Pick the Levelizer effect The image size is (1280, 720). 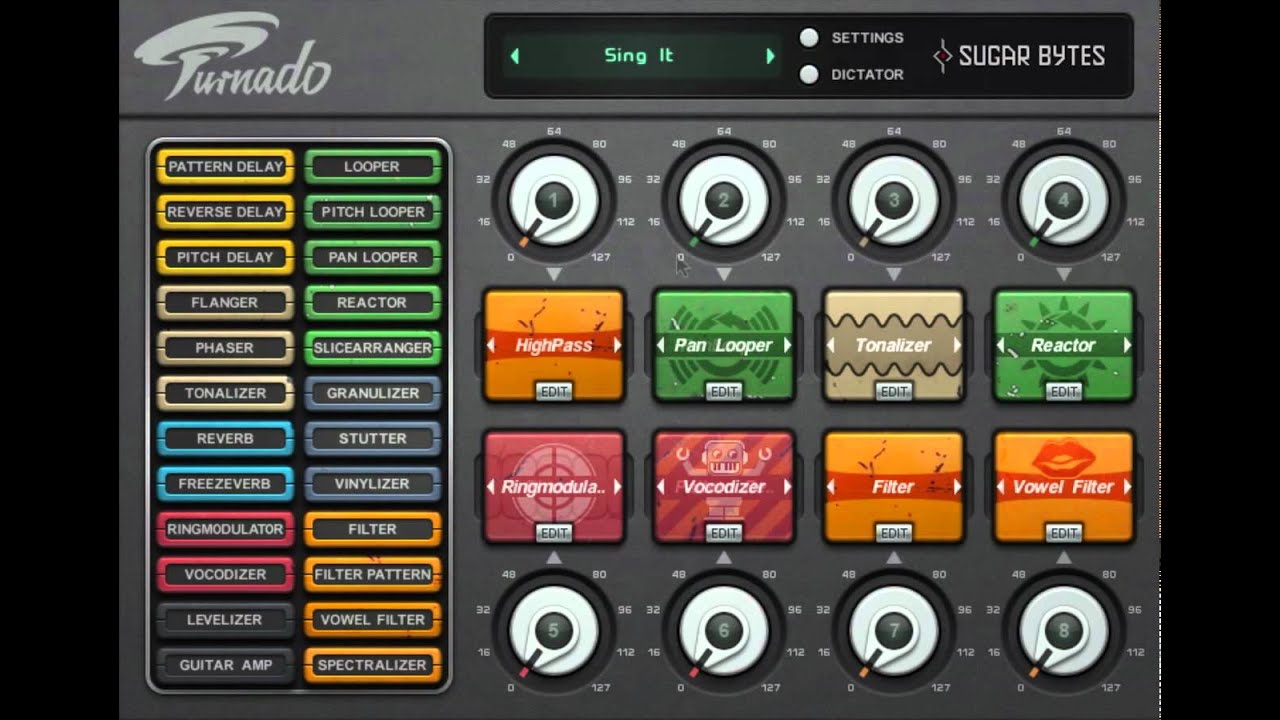click(225, 620)
